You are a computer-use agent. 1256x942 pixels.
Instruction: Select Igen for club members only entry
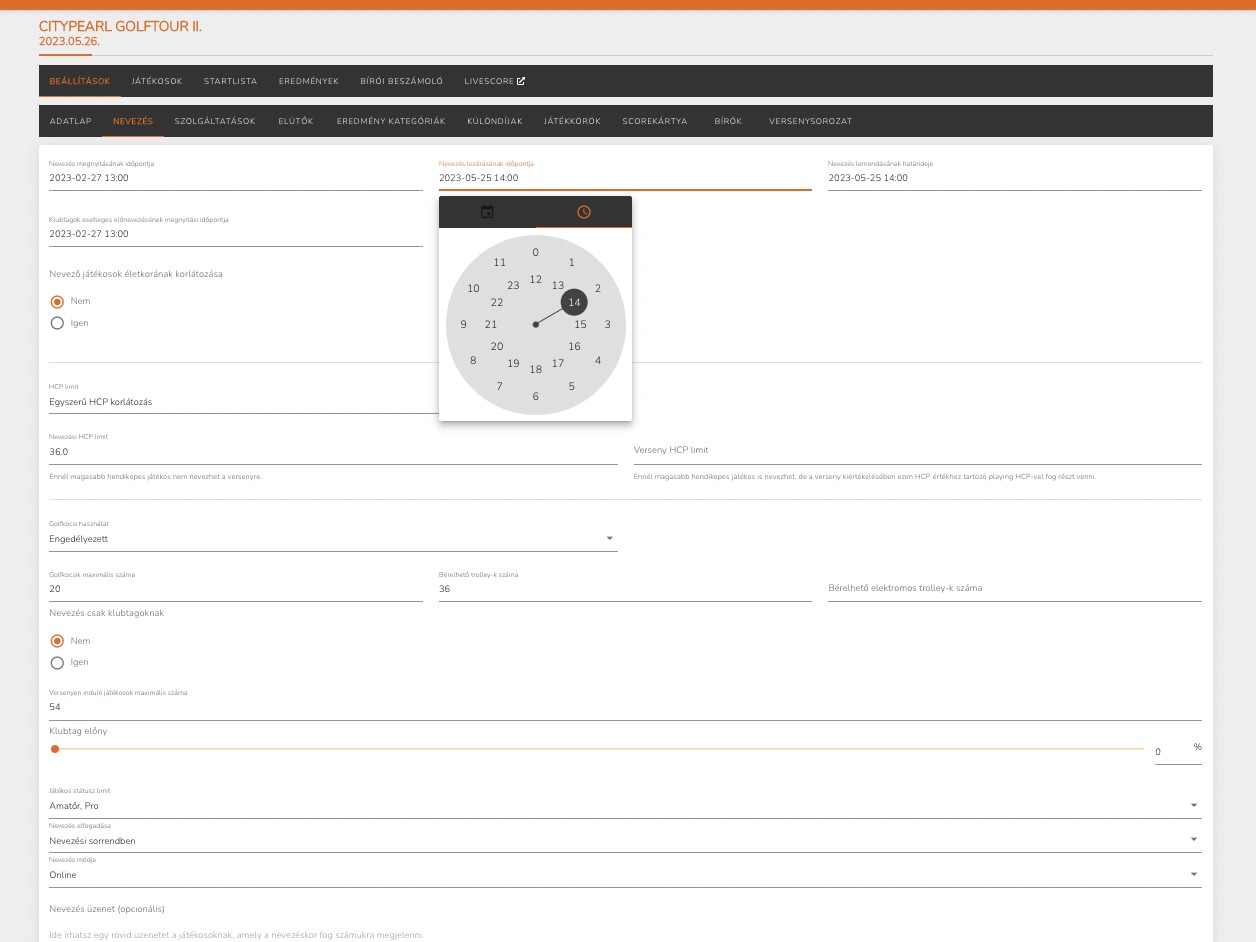point(57,662)
